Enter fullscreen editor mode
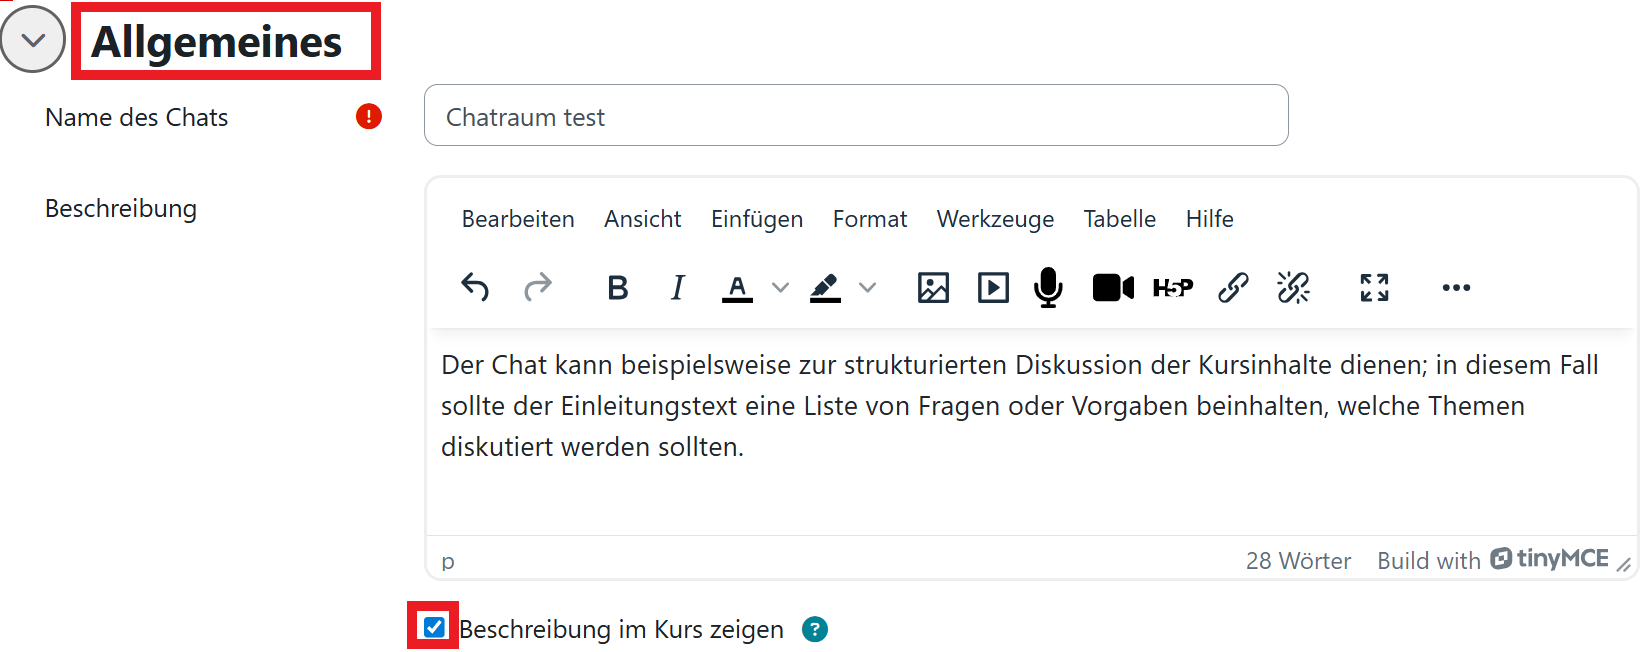 point(1374,288)
